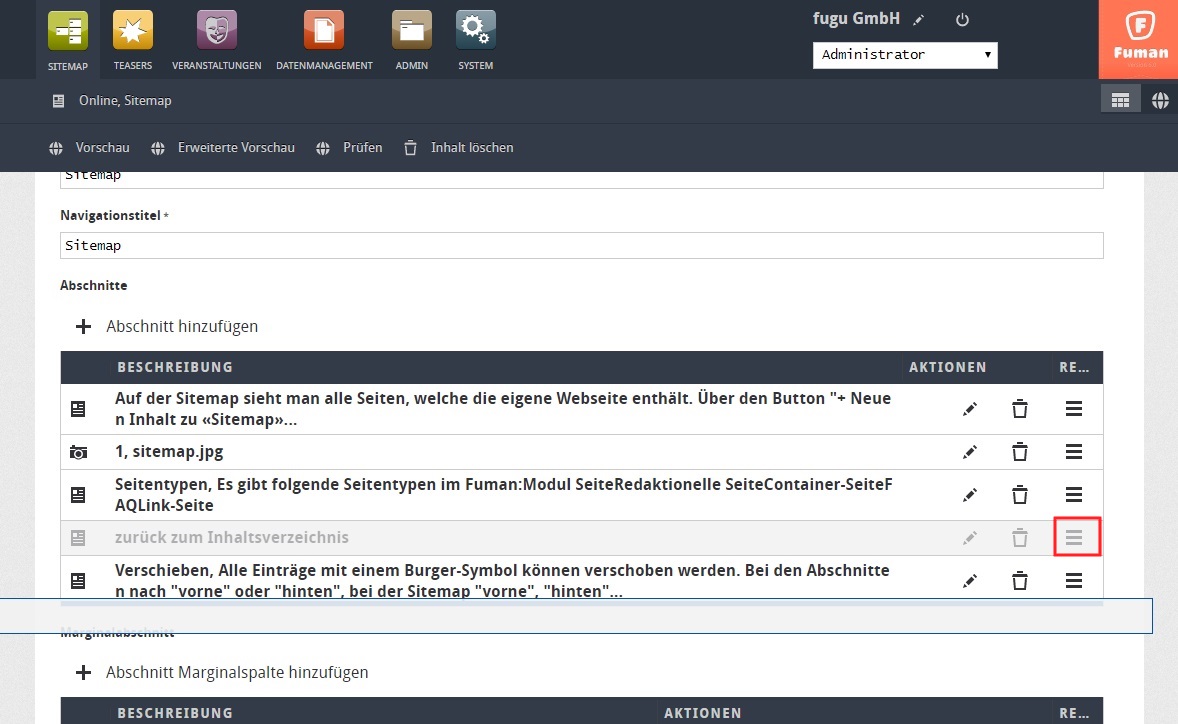Select the Sitemap tab
The image size is (1178, 724).
pos(68,40)
